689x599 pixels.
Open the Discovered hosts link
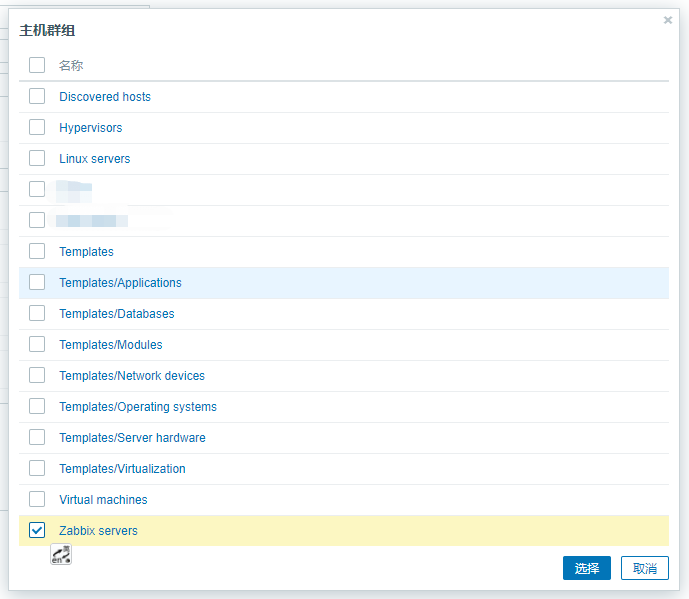(105, 97)
